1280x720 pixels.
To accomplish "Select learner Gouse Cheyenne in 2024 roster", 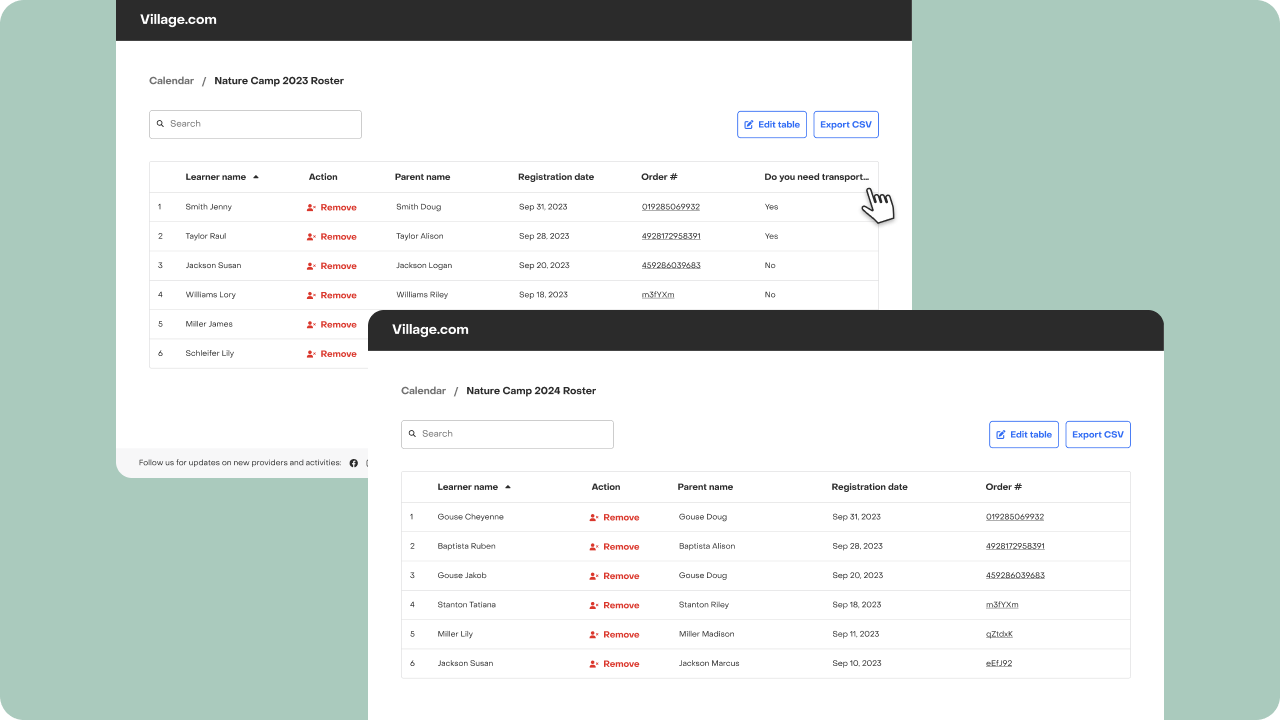I will 471,517.
